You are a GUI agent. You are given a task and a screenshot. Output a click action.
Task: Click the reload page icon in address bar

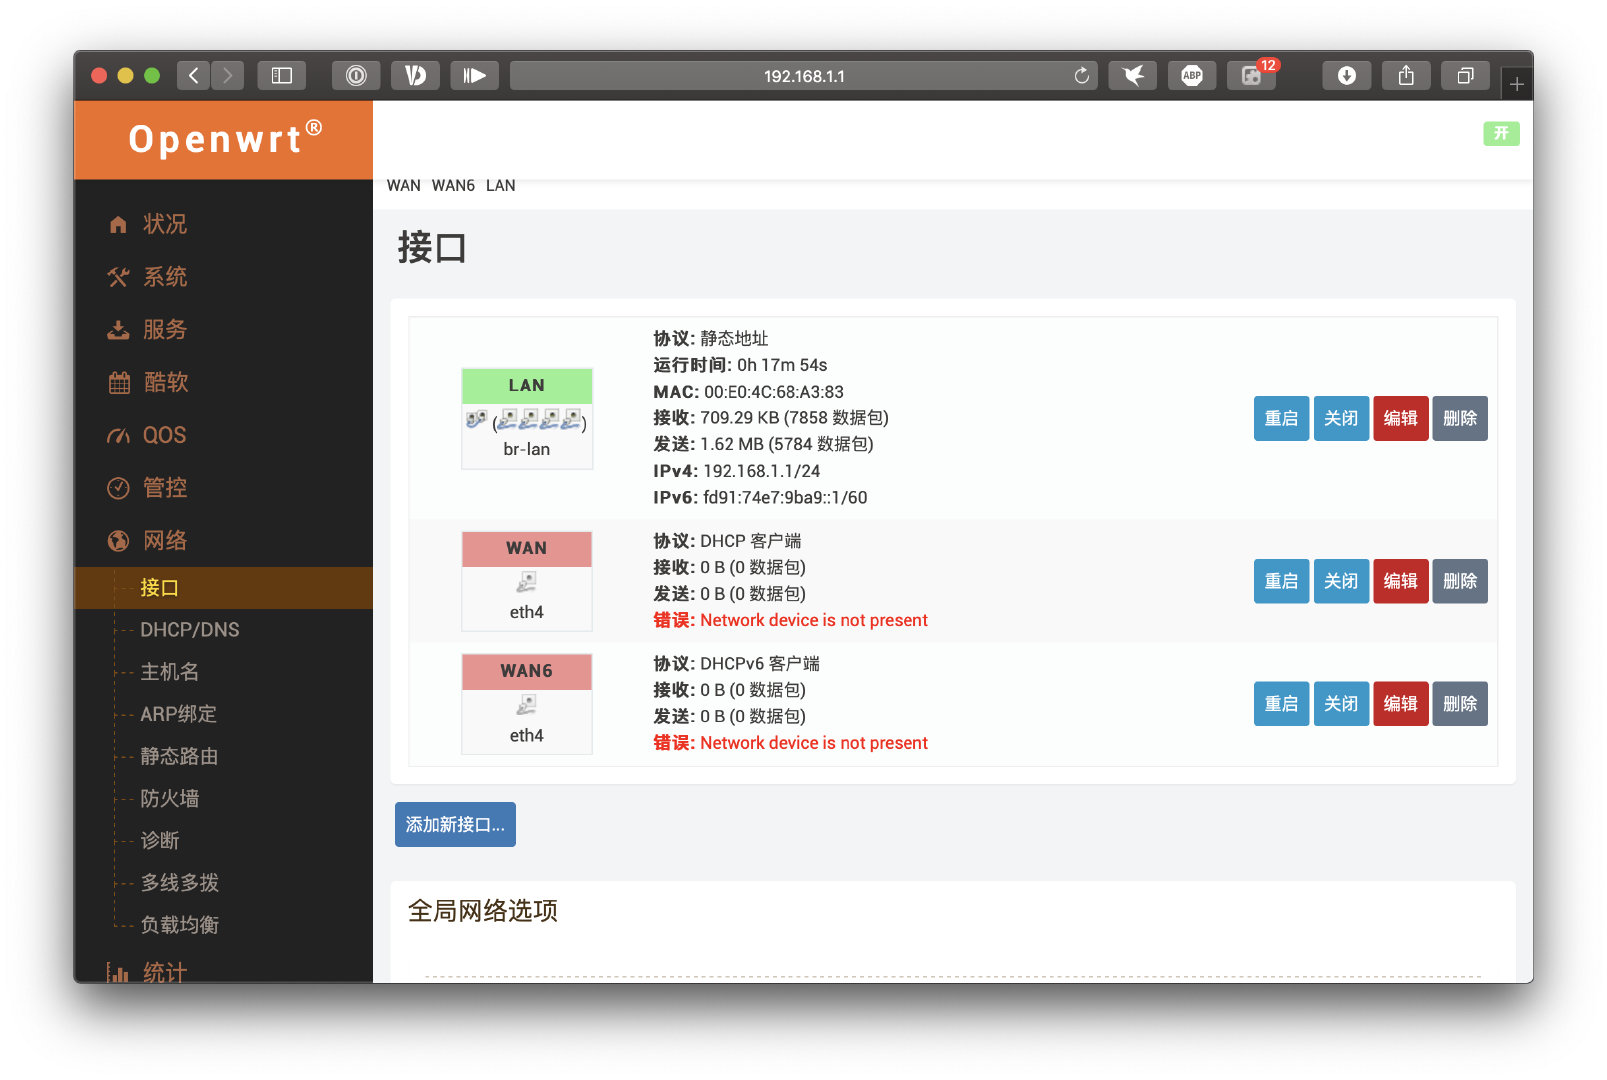click(x=1081, y=76)
